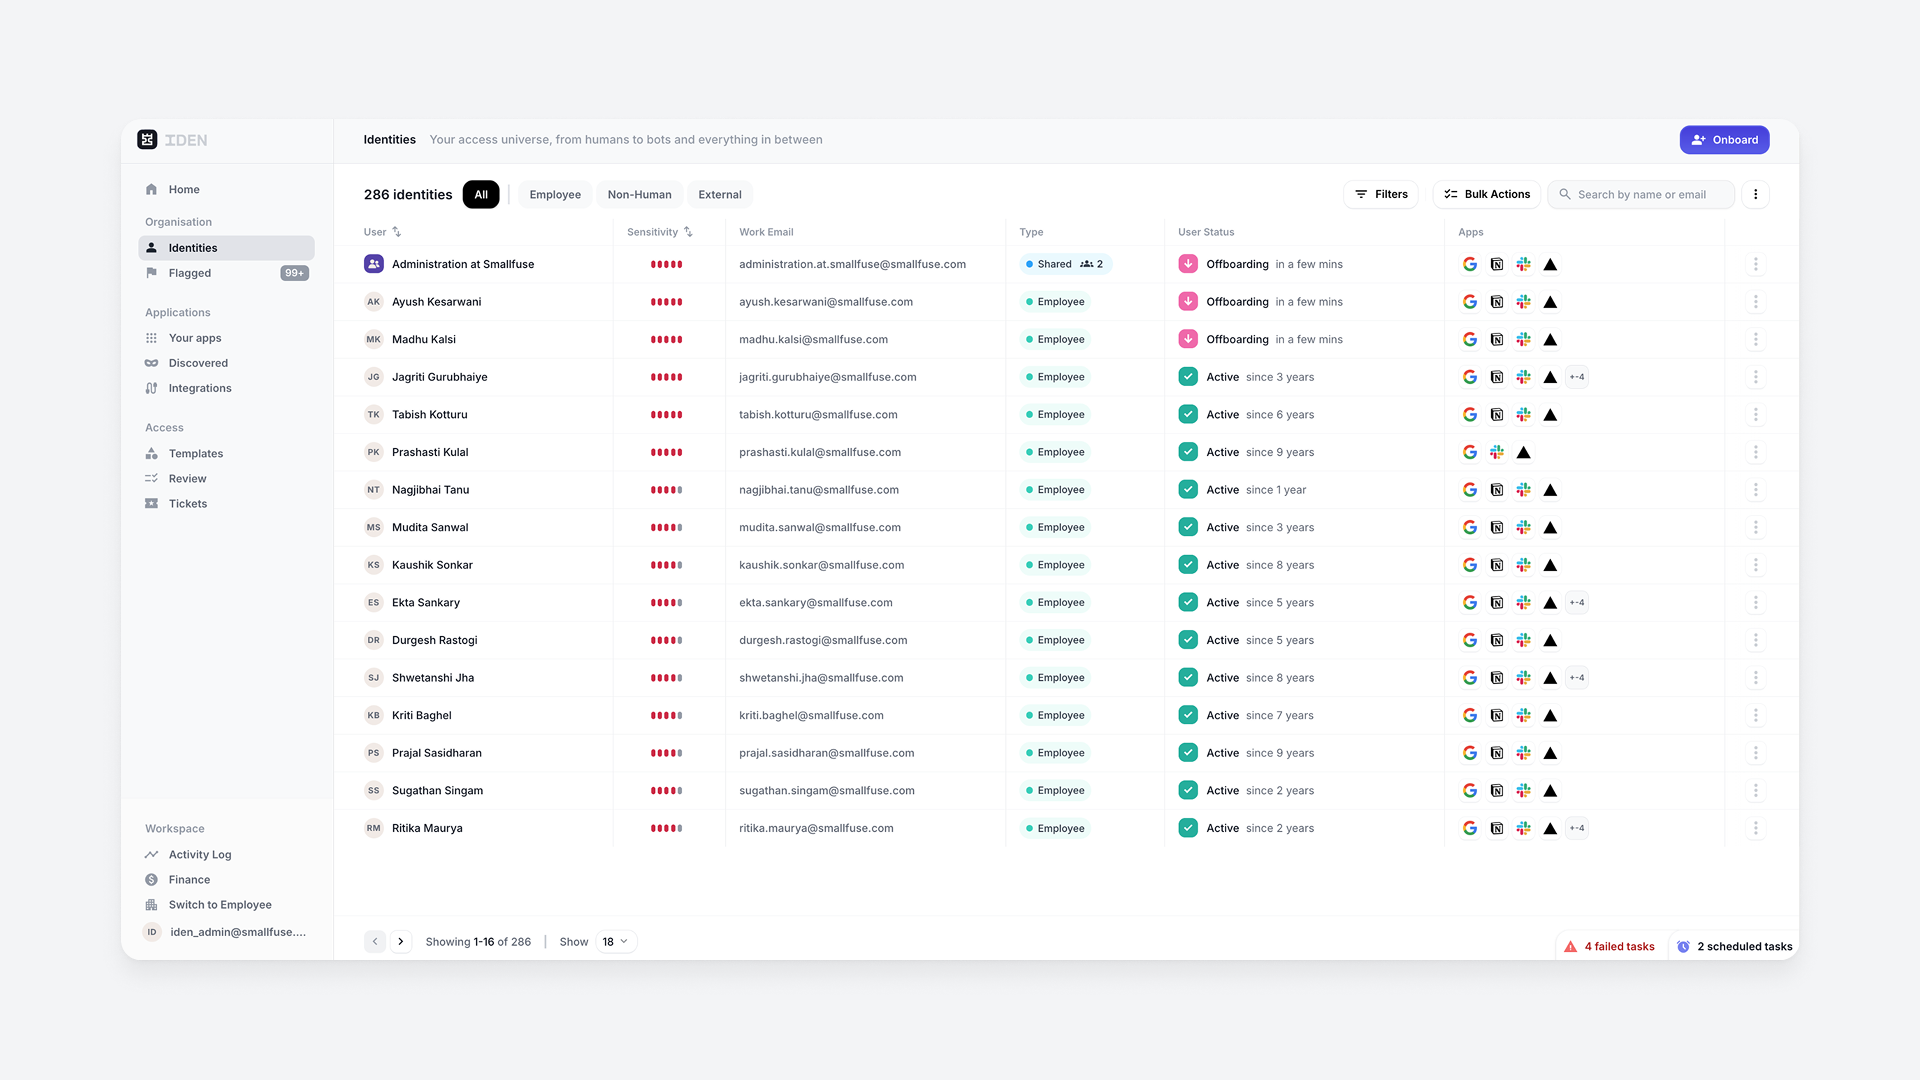Click Offboarding status icon for Administration at Smallfuse
Viewport: 1920px width, 1080px height.
[x=1188, y=264]
